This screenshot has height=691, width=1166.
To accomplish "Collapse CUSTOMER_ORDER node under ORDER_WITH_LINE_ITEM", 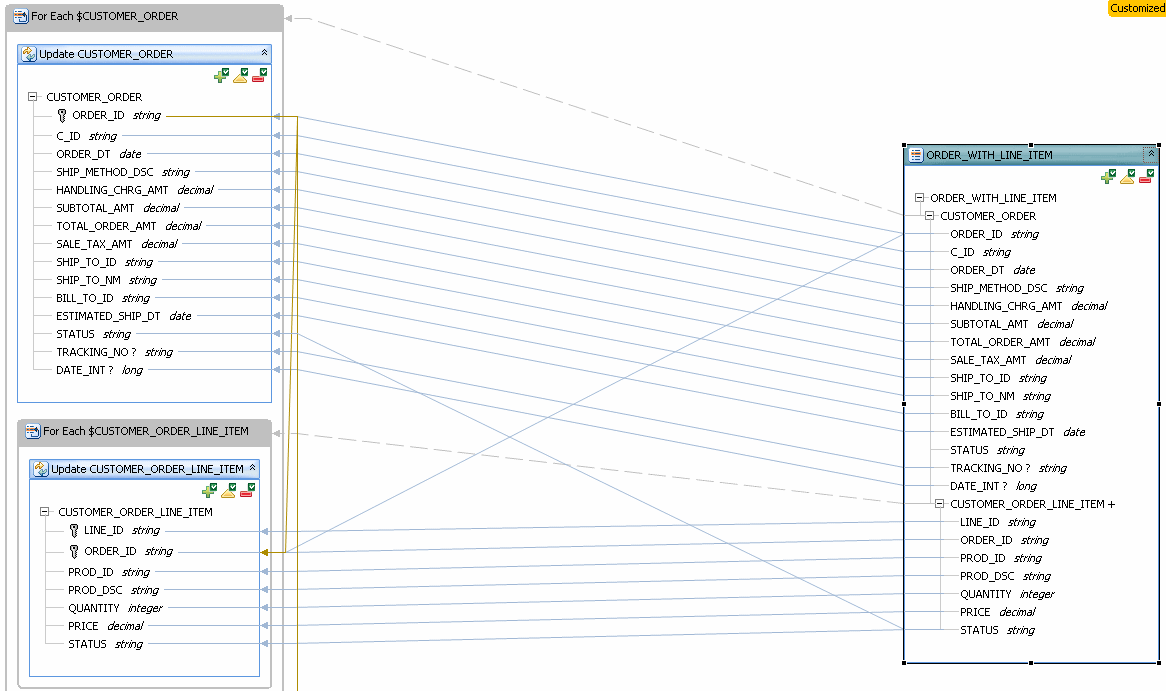I will 930,216.
